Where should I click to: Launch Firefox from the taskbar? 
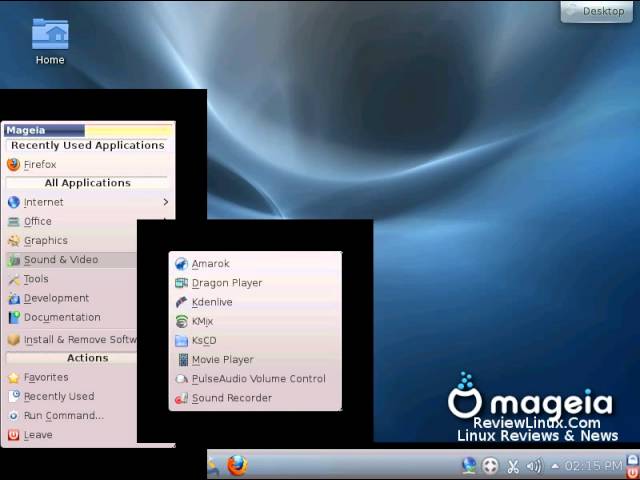tap(237, 465)
